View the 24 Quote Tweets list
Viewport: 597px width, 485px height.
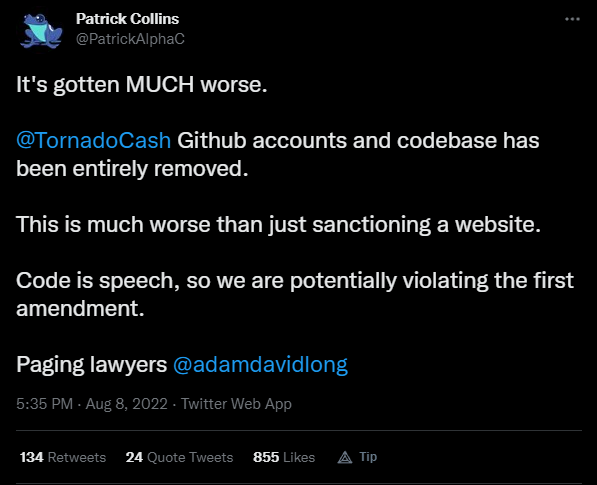(x=179, y=457)
